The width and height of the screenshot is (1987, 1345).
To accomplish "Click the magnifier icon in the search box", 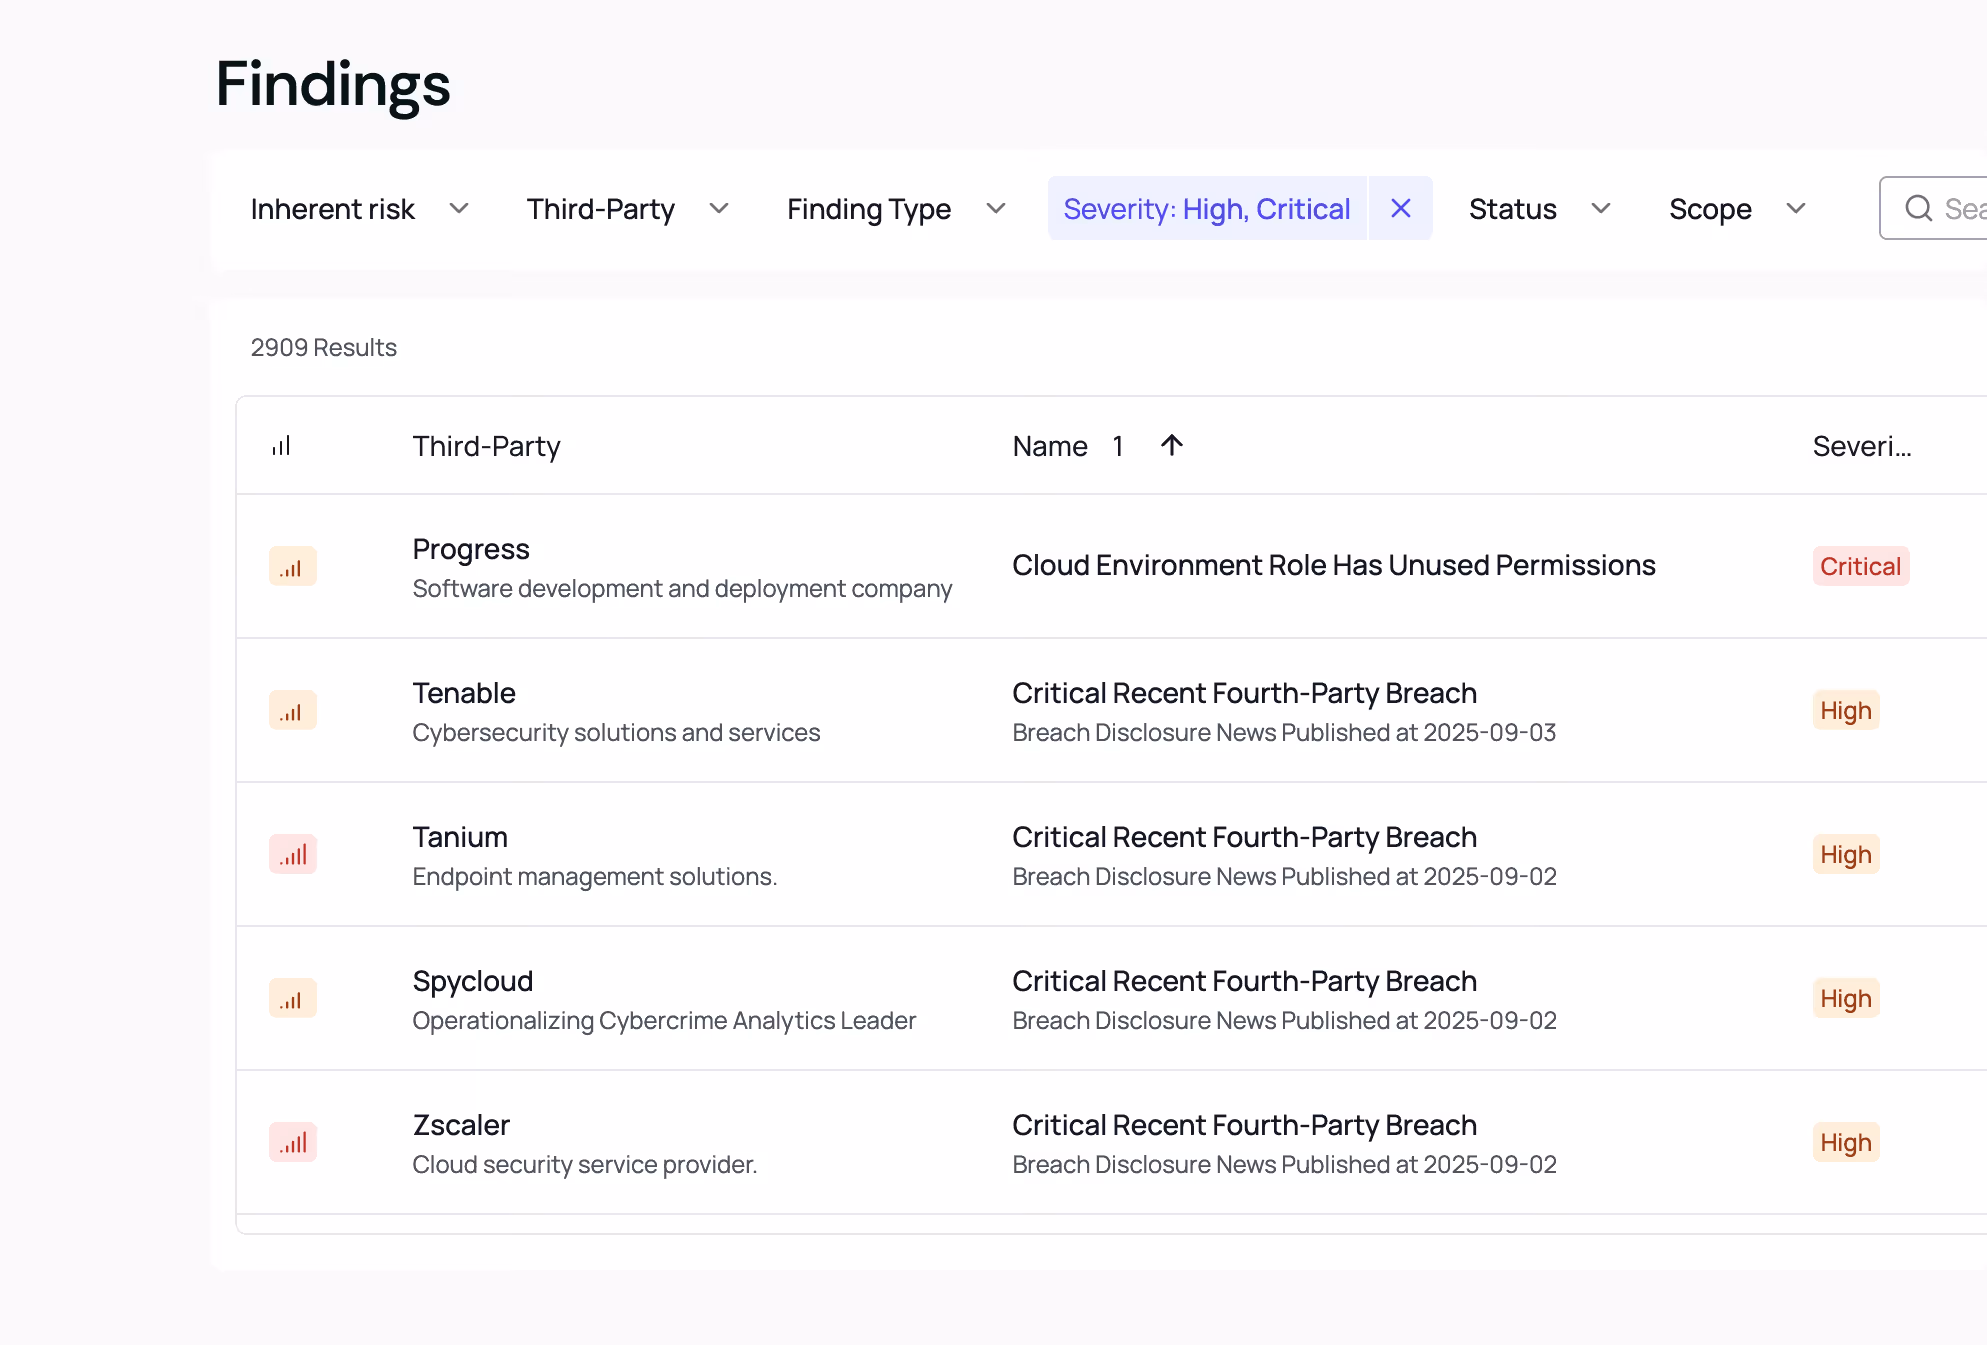I will click(x=1918, y=208).
